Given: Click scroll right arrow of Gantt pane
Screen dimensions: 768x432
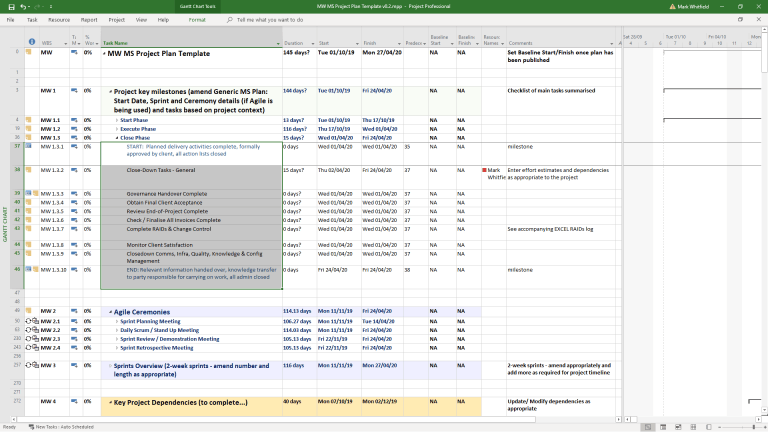Looking at the screenshot, I should tap(757, 419).
